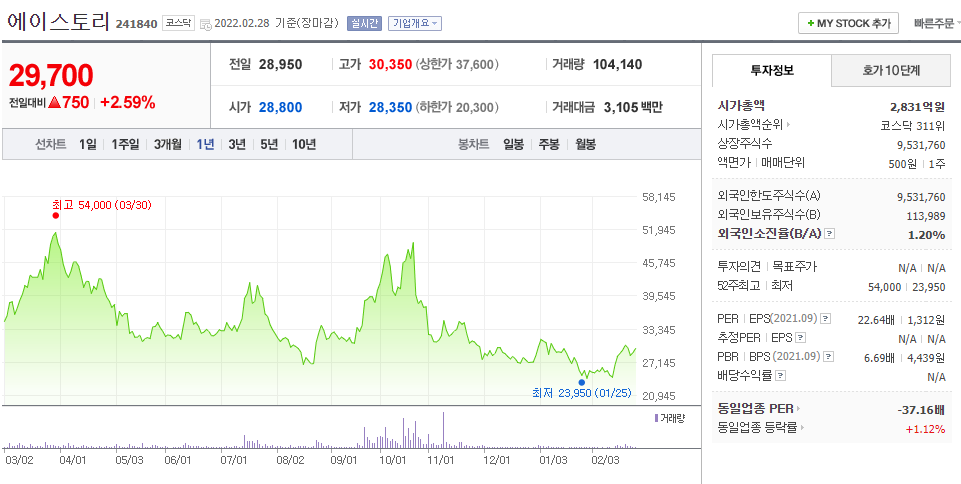961x484 pixels.
Task: Click the PER value 22.64배
Action: click(x=878, y=319)
